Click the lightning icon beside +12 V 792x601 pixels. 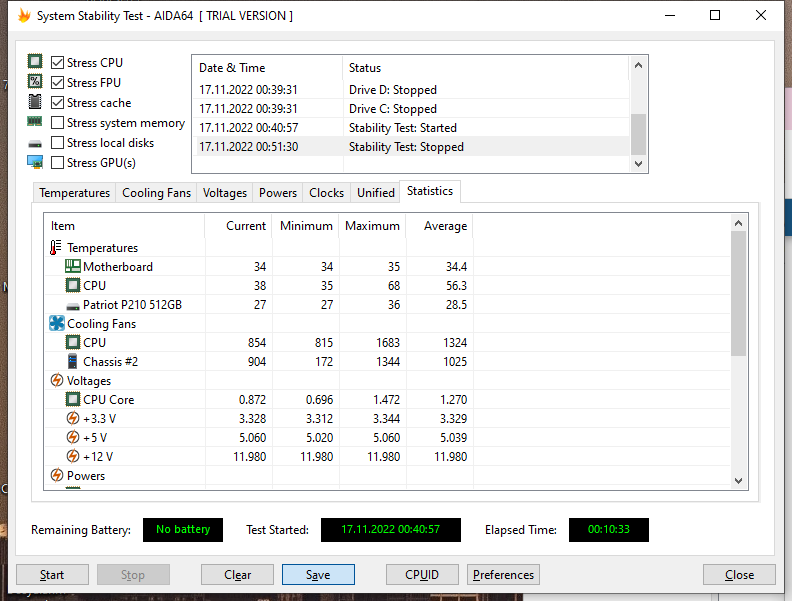click(73, 457)
